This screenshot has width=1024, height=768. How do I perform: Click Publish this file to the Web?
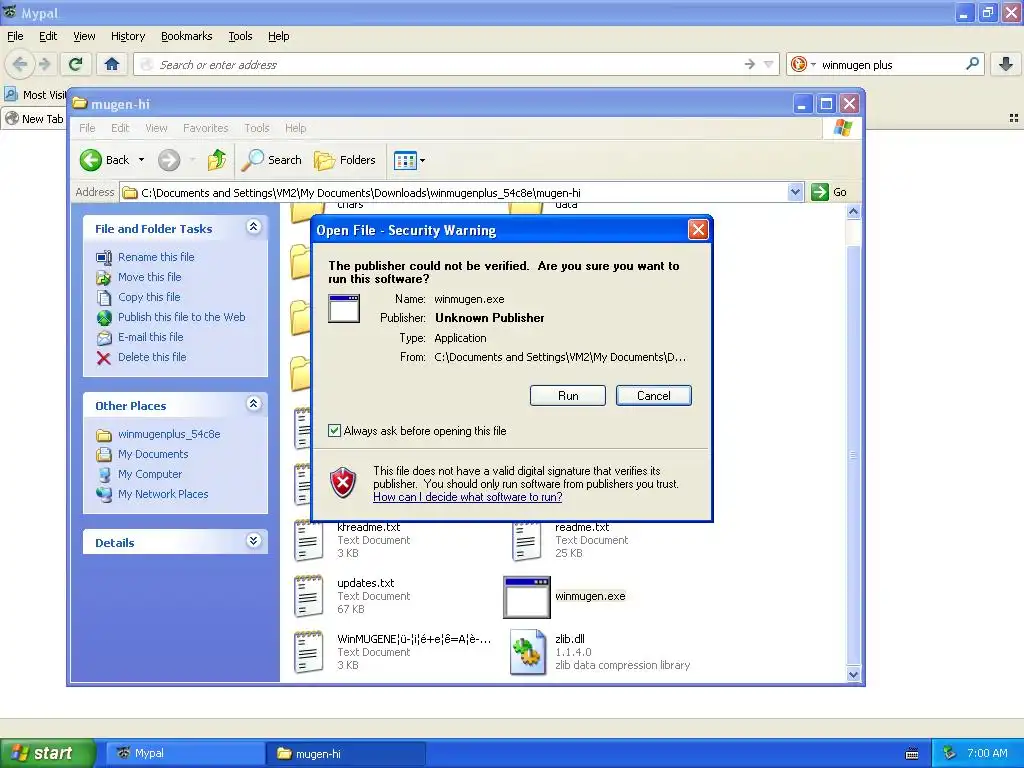pyautogui.click(x=182, y=317)
